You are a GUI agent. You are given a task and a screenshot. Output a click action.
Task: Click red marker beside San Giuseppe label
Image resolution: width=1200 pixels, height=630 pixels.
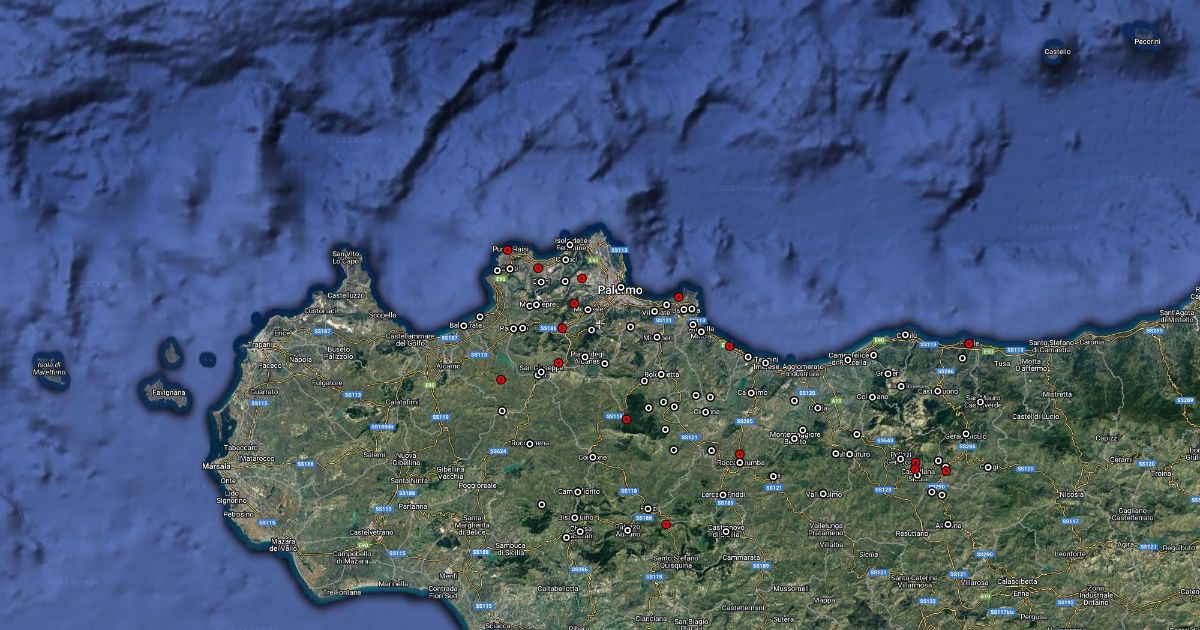(558, 363)
